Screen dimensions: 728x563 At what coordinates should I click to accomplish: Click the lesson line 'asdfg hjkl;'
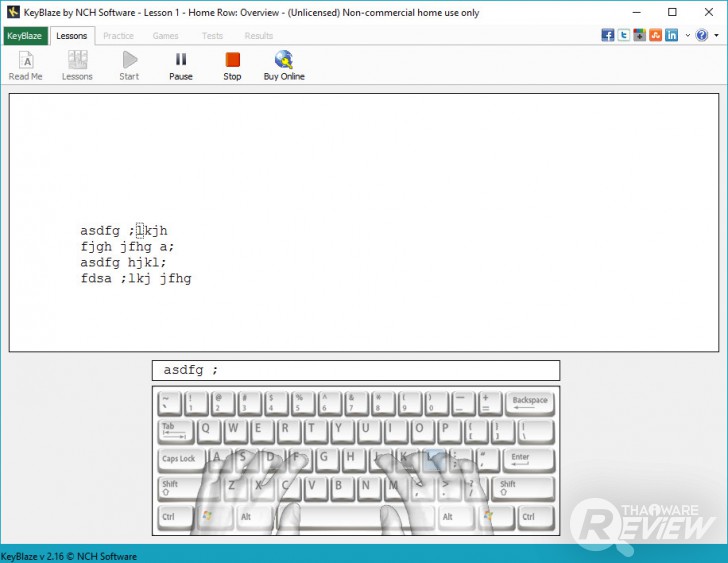pyautogui.click(x=123, y=262)
